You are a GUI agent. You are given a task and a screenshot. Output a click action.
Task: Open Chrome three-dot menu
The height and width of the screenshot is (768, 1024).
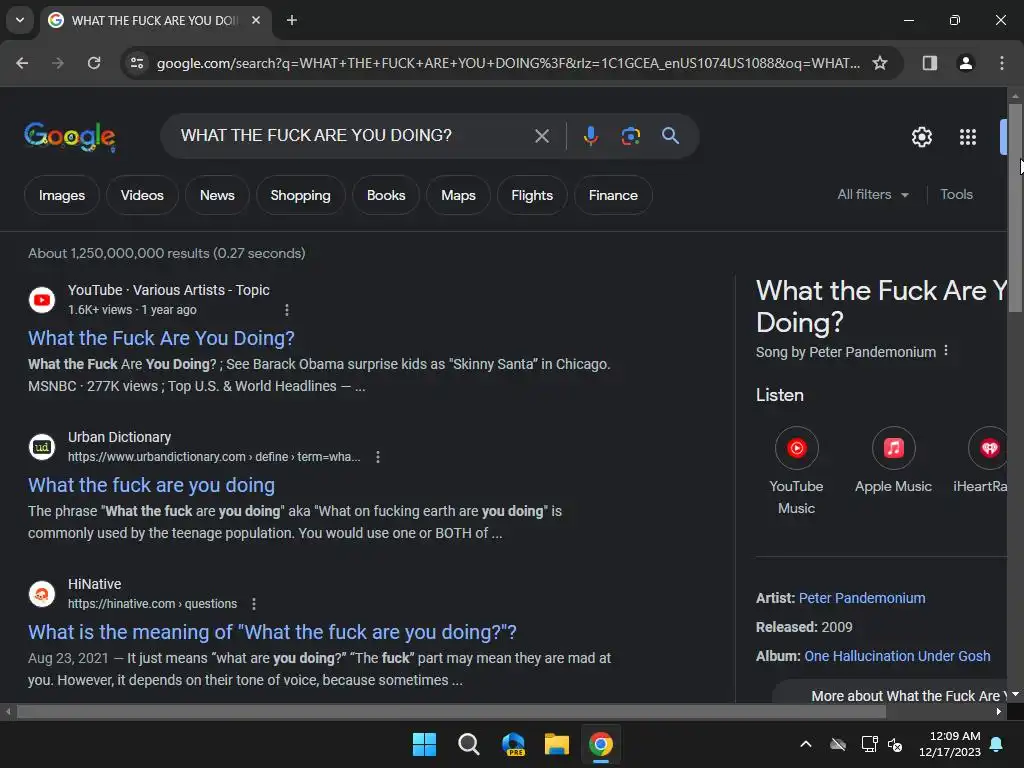(1001, 63)
